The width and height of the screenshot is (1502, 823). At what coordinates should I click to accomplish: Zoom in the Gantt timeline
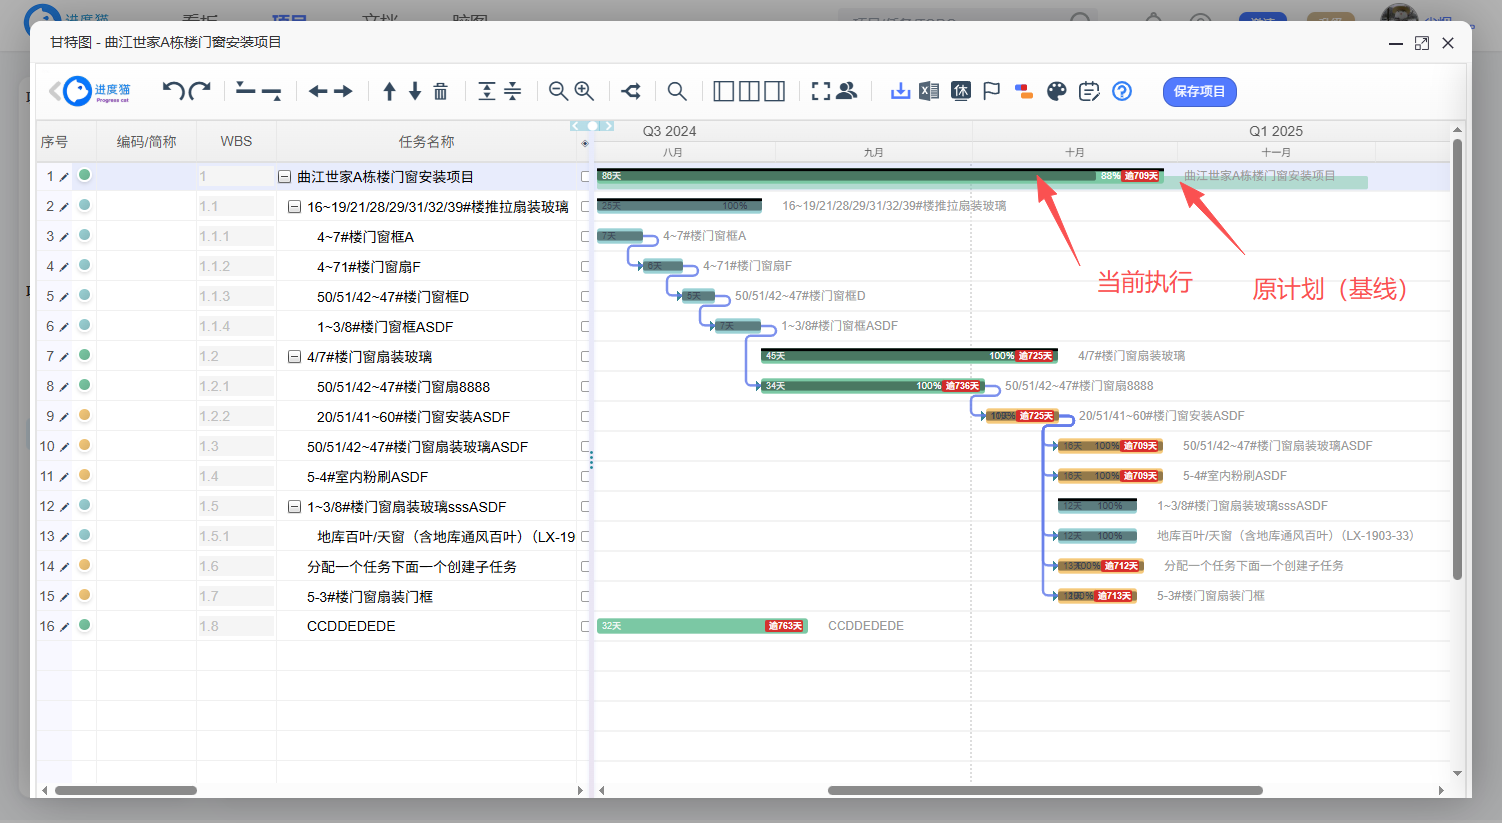[x=584, y=91]
